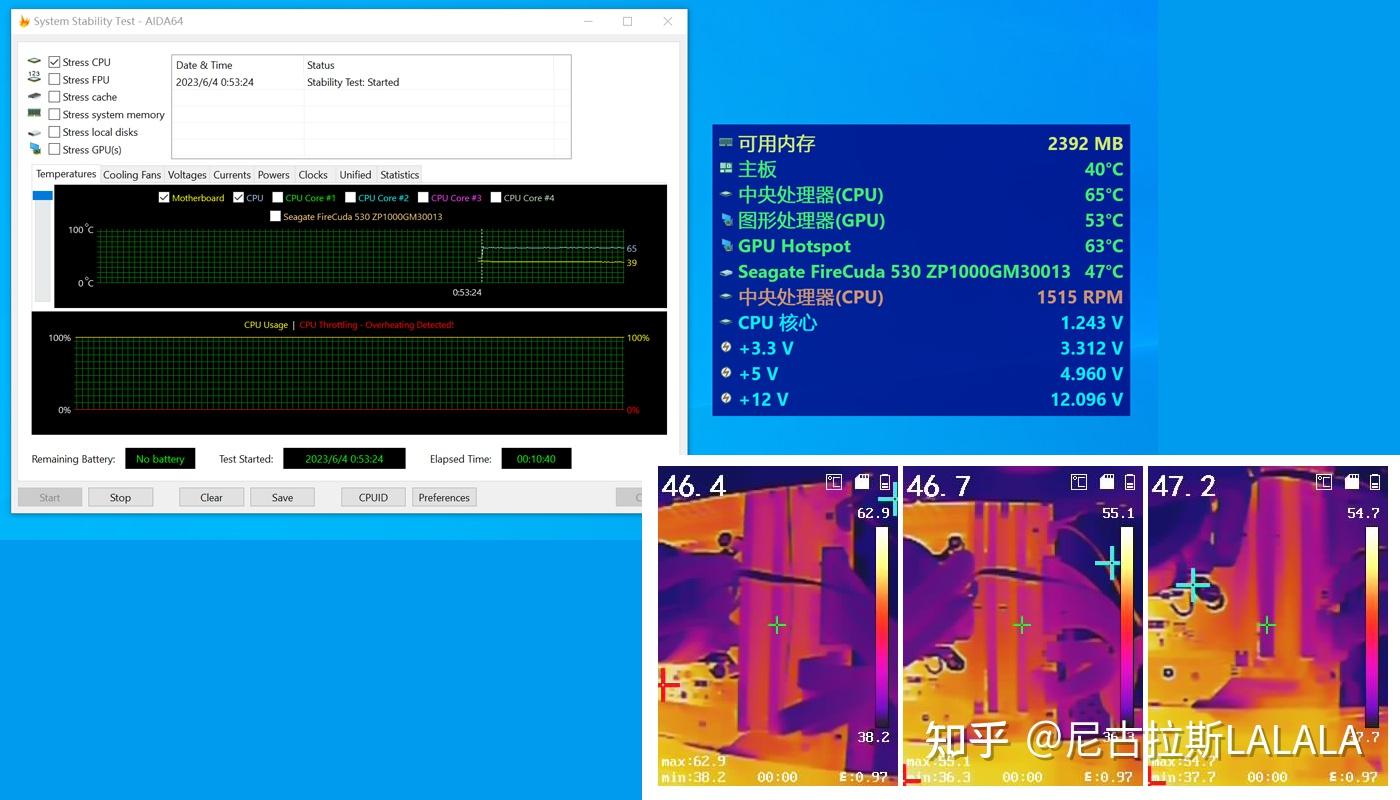Toggle the Motherboard temperature graph checkbox
Viewport: 1400px width, 800px height.
pyautogui.click(x=164, y=198)
